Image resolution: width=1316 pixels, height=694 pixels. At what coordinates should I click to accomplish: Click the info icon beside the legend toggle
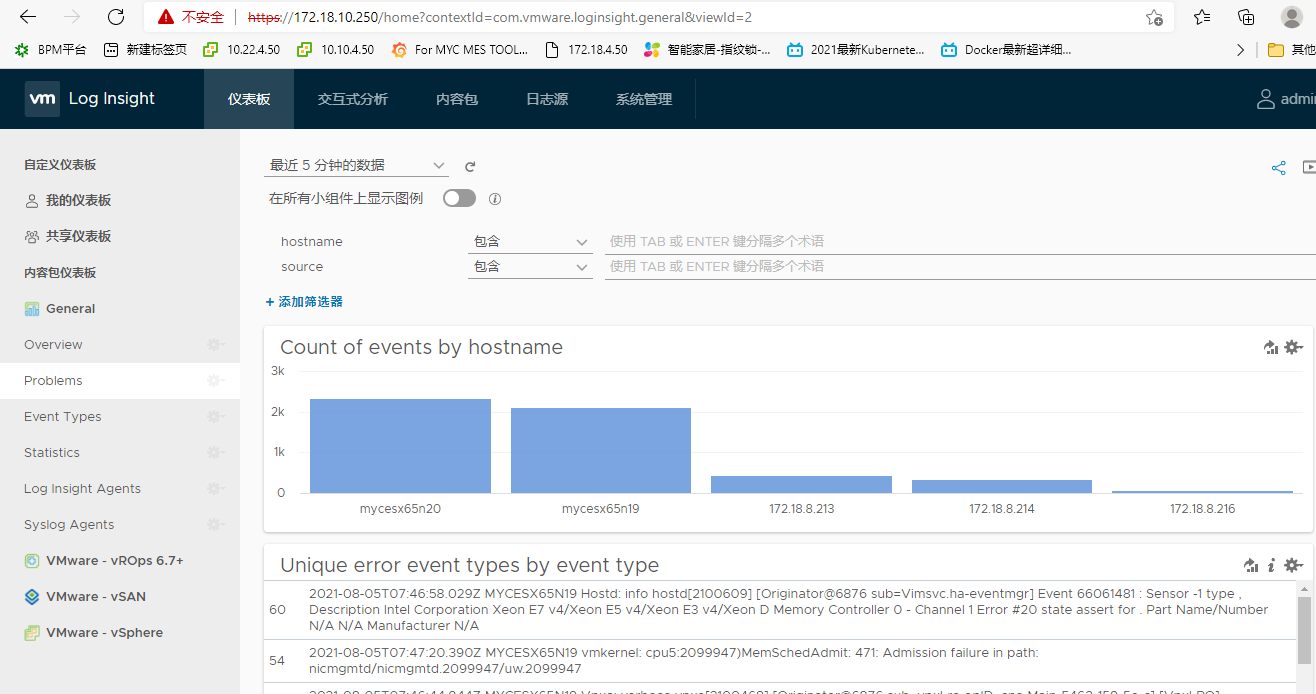pyautogui.click(x=495, y=198)
